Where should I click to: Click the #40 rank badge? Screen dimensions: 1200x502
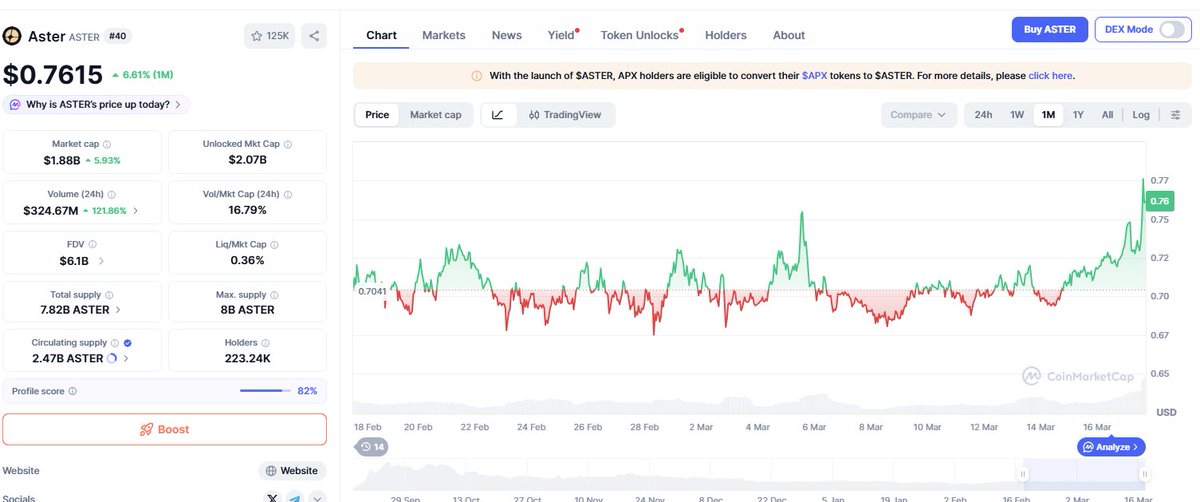click(120, 36)
